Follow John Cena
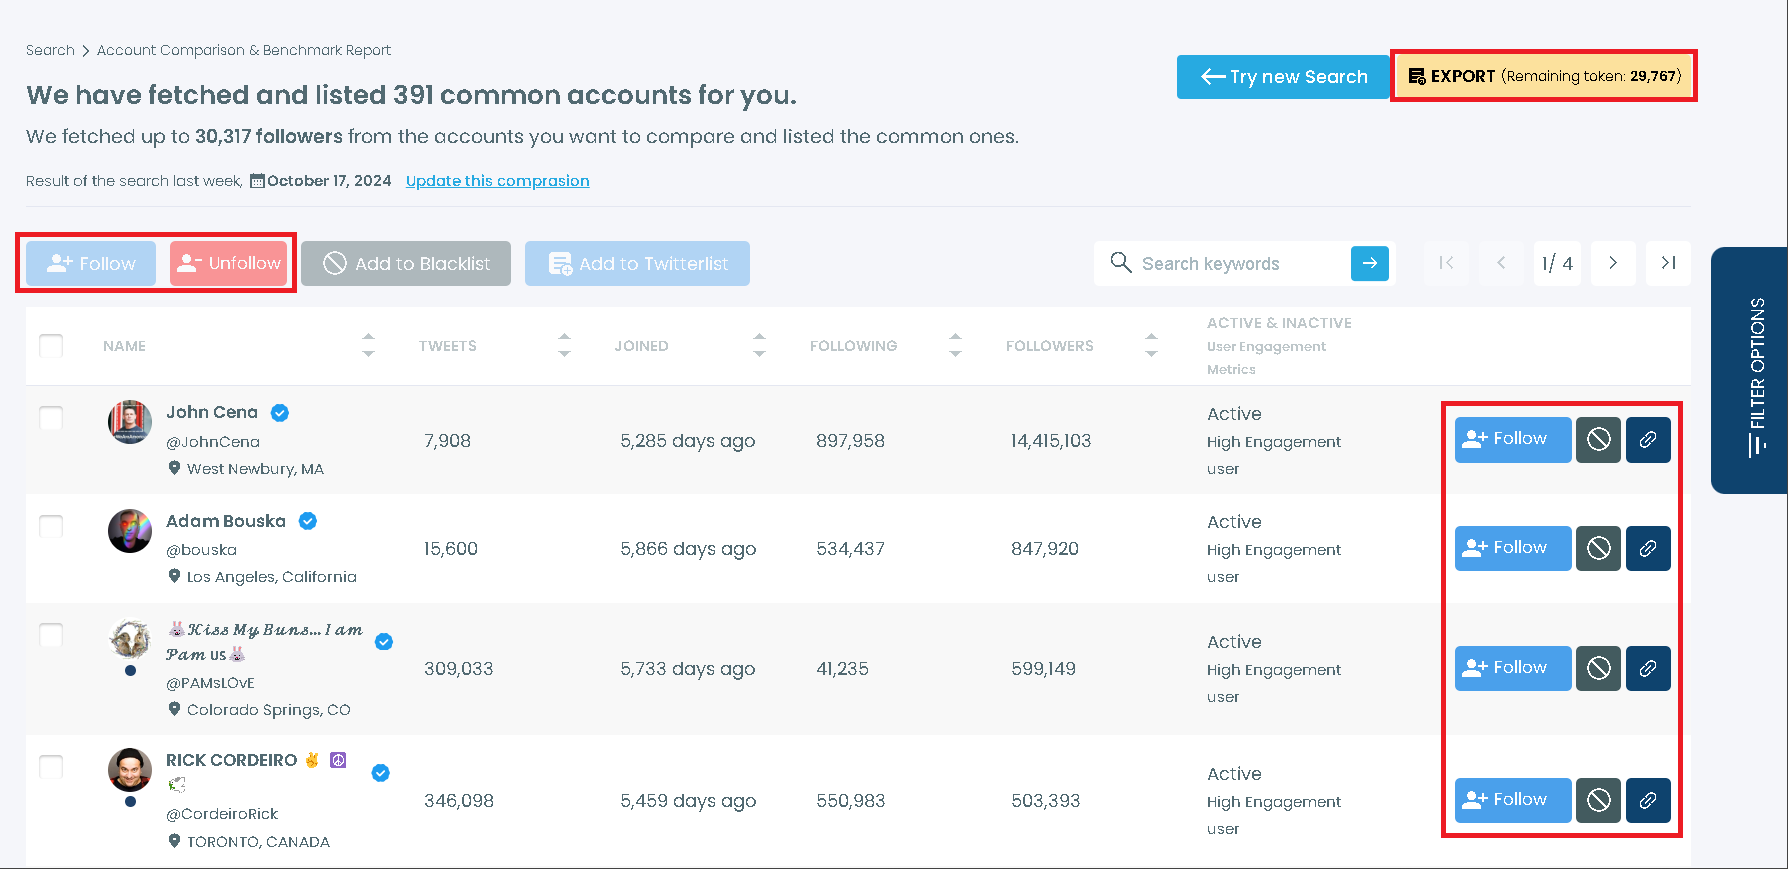Screen dimensions: 1788x869 pos(1513,440)
